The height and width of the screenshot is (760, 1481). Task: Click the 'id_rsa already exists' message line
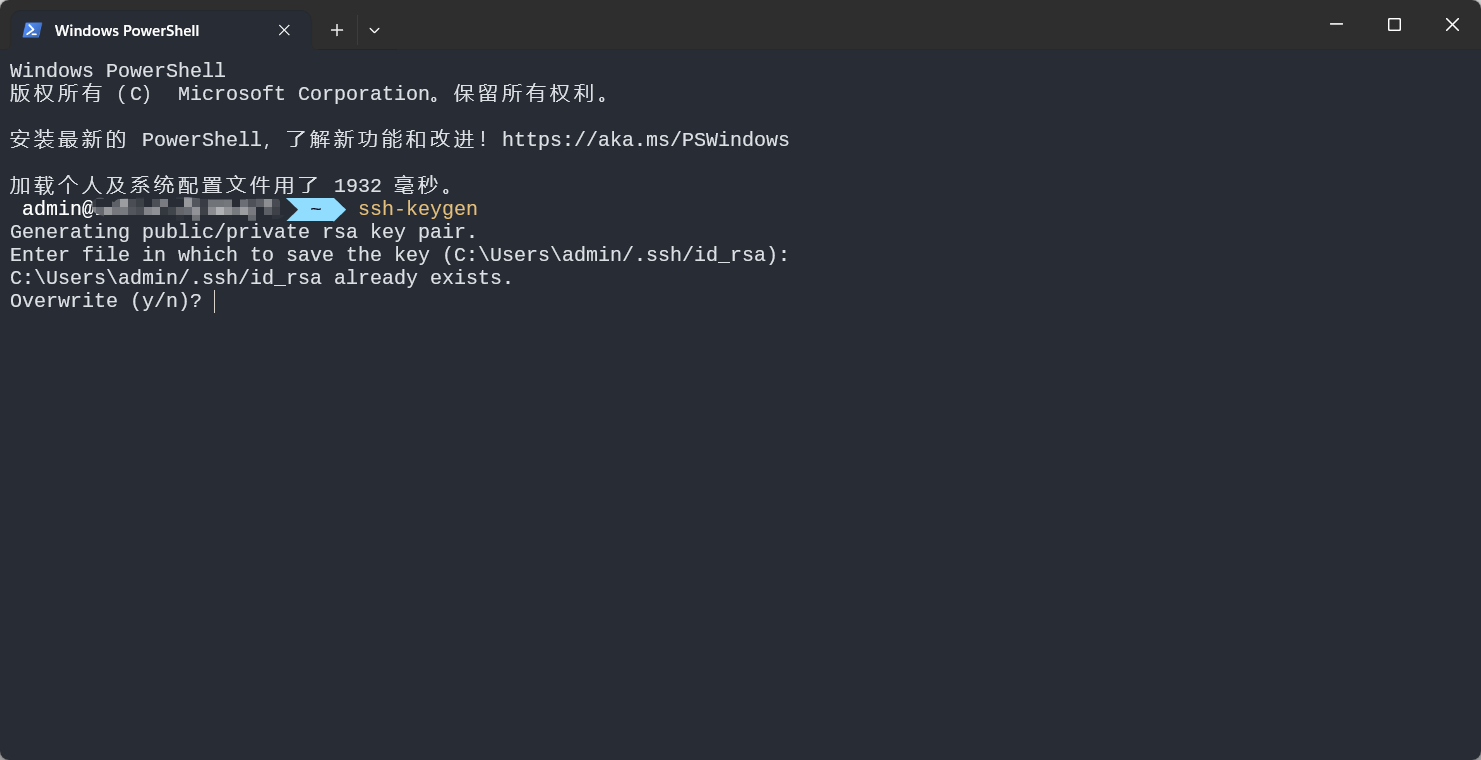click(x=261, y=278)
